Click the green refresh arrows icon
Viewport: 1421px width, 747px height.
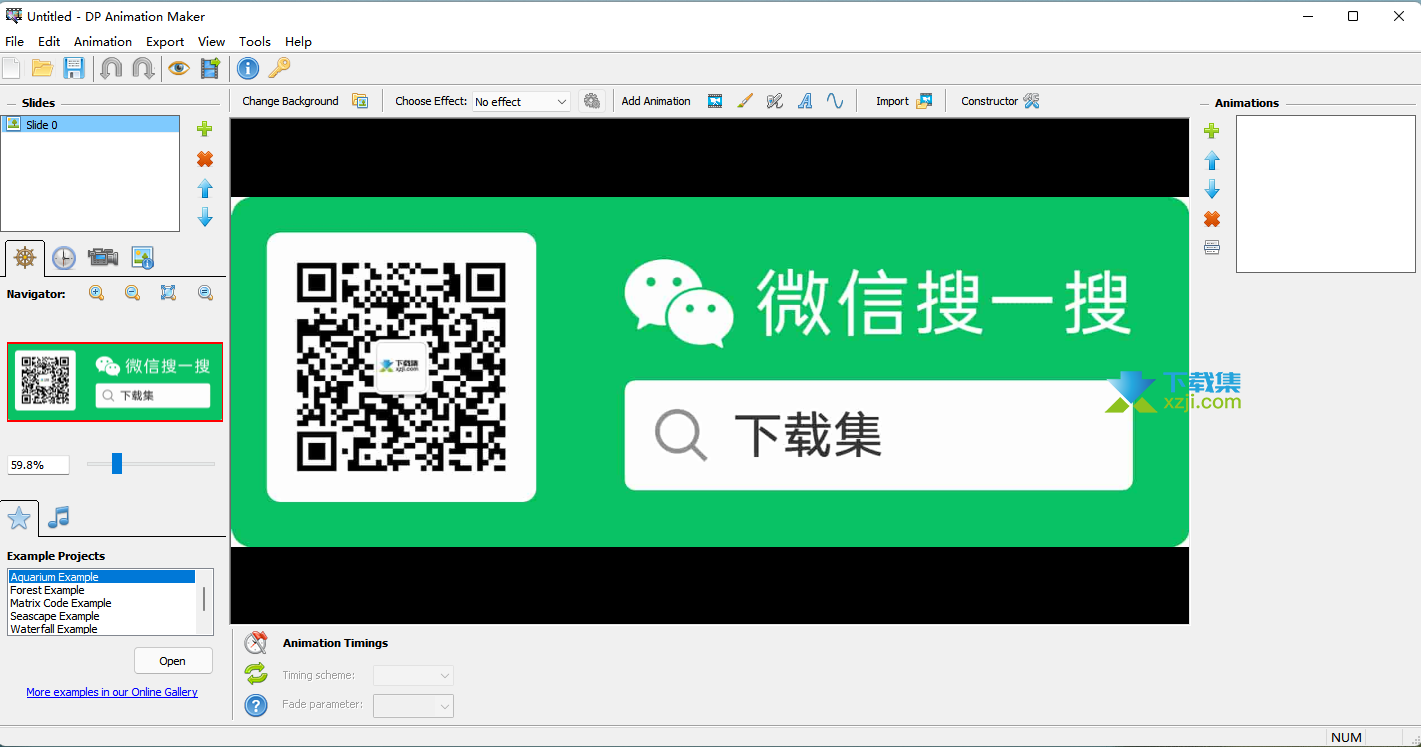click(256, 674)
